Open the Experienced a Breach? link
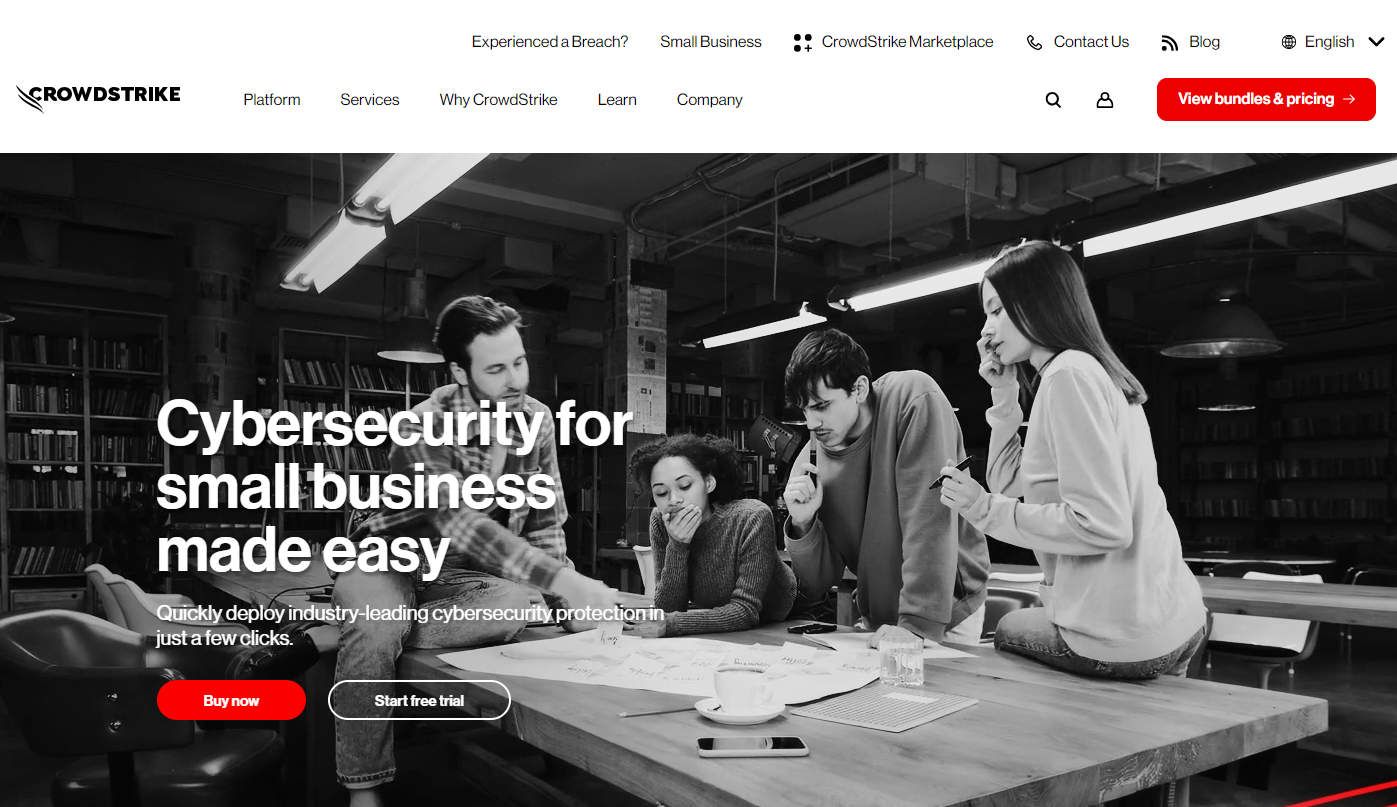Screen dimensions: 1397x807 (550, 42)
